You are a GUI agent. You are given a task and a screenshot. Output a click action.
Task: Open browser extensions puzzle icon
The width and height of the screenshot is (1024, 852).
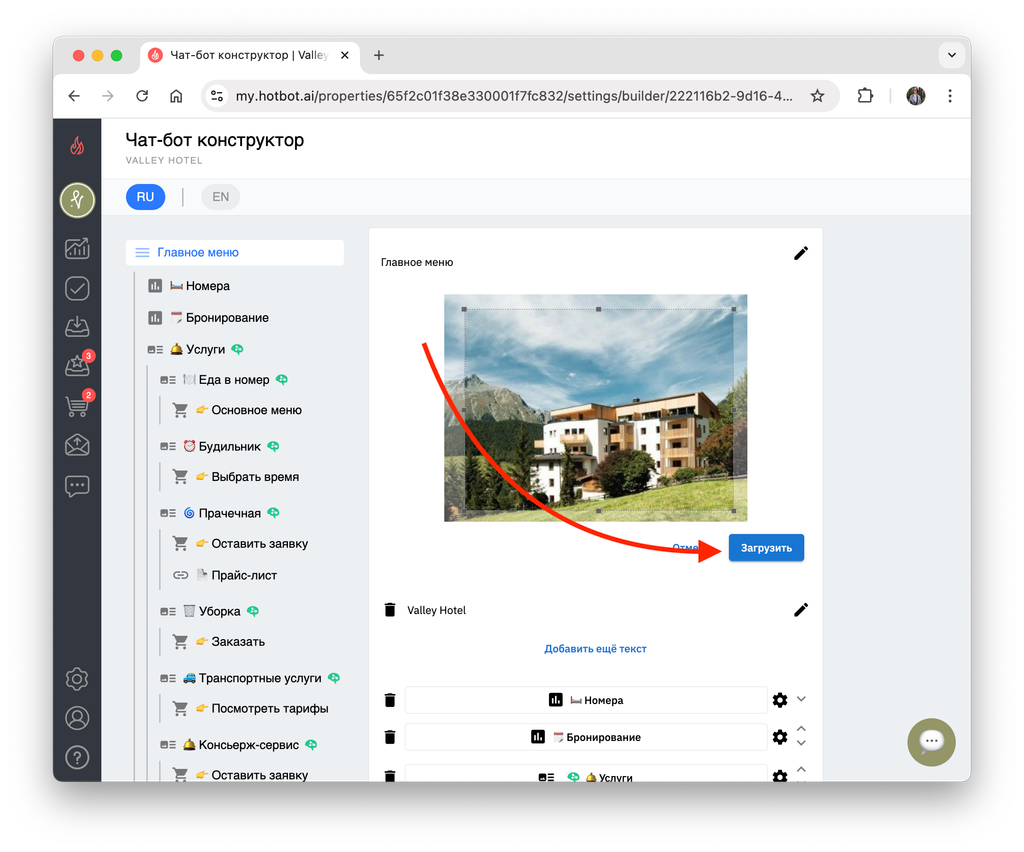(865, 96)
